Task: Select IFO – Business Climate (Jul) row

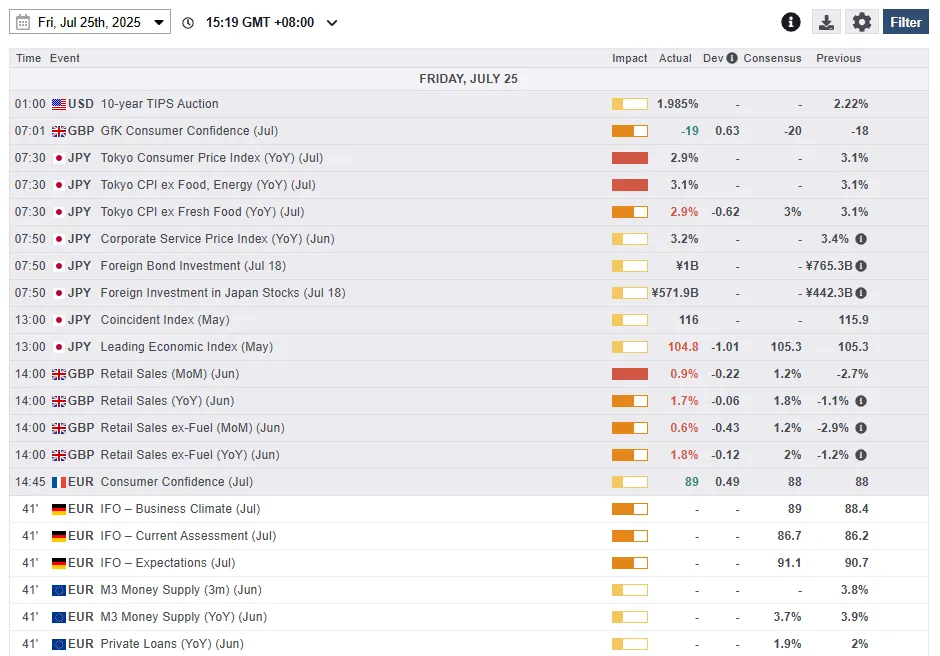Action: [x=180, y=509]
